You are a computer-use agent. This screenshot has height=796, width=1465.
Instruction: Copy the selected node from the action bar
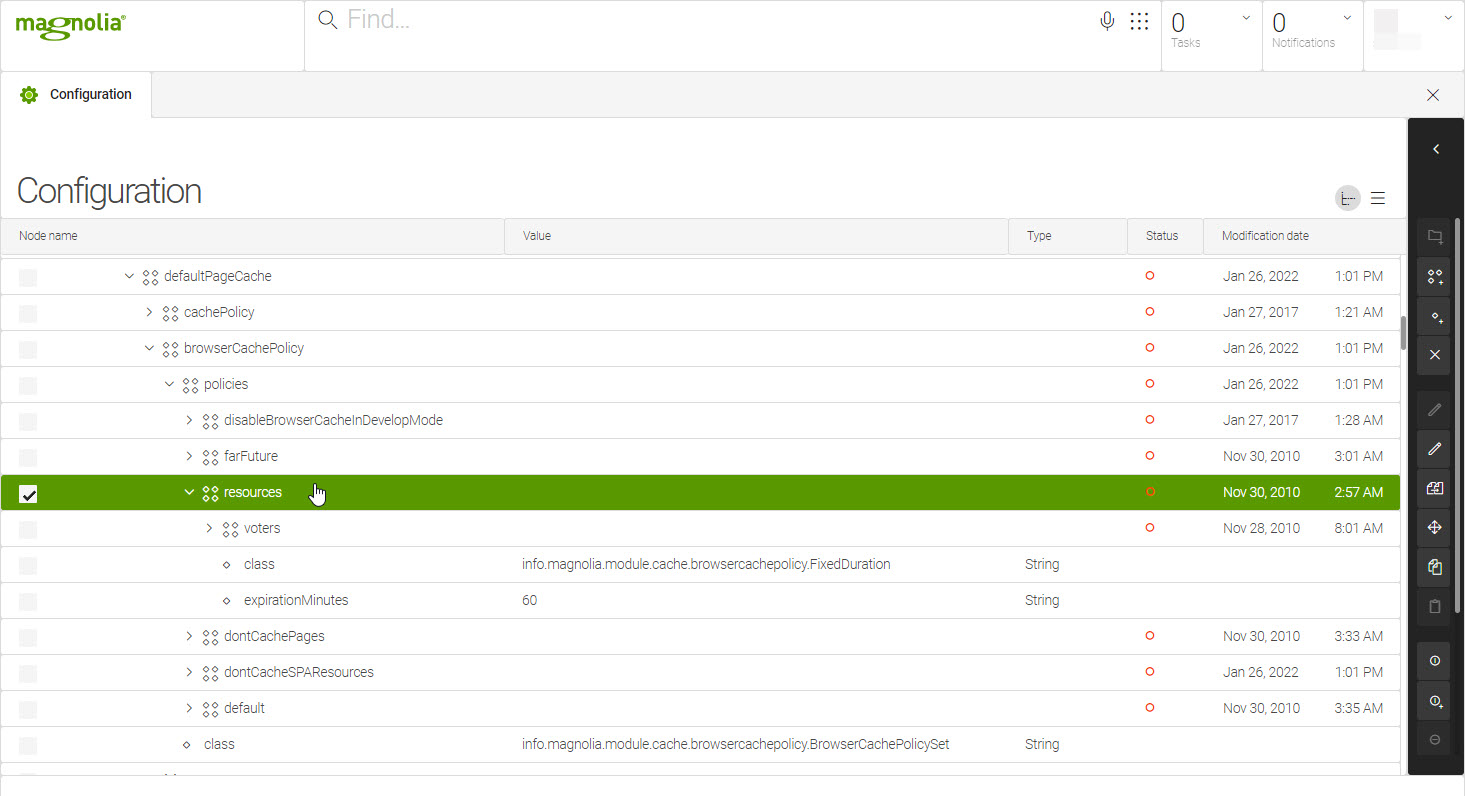pyautogui.click(x=1435, y=567)
